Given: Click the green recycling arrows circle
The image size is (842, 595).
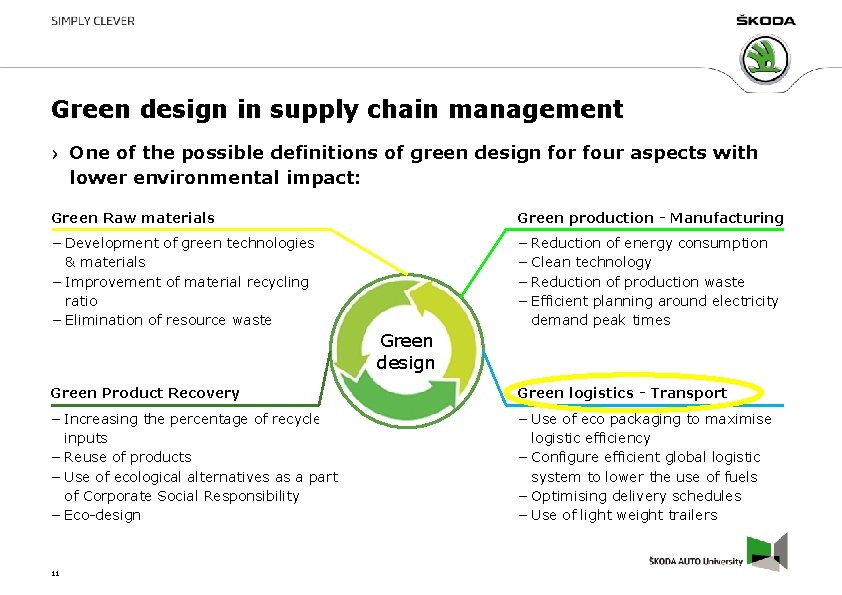Looking at the screenshot, I should click(407, 351).
